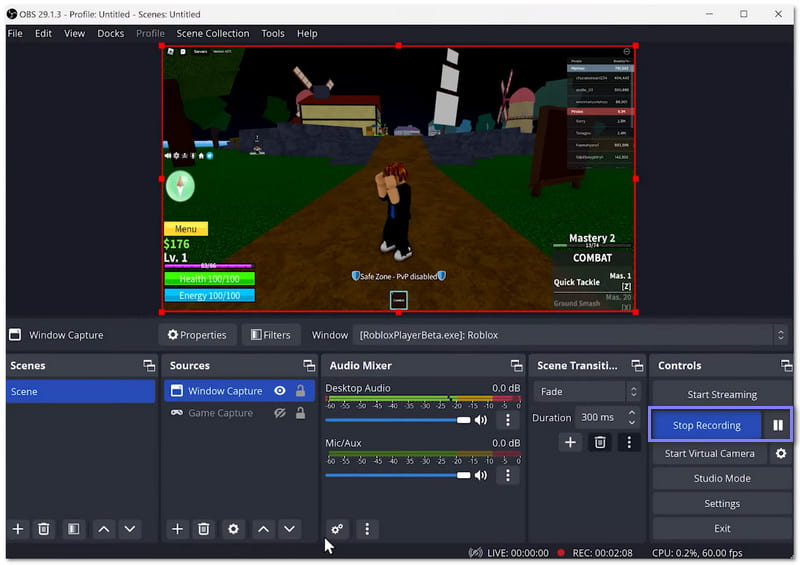Pop out the Sources dock icon
Viewport: 800px width, 565px height.
pyautogui.click(x=309, y=365)
